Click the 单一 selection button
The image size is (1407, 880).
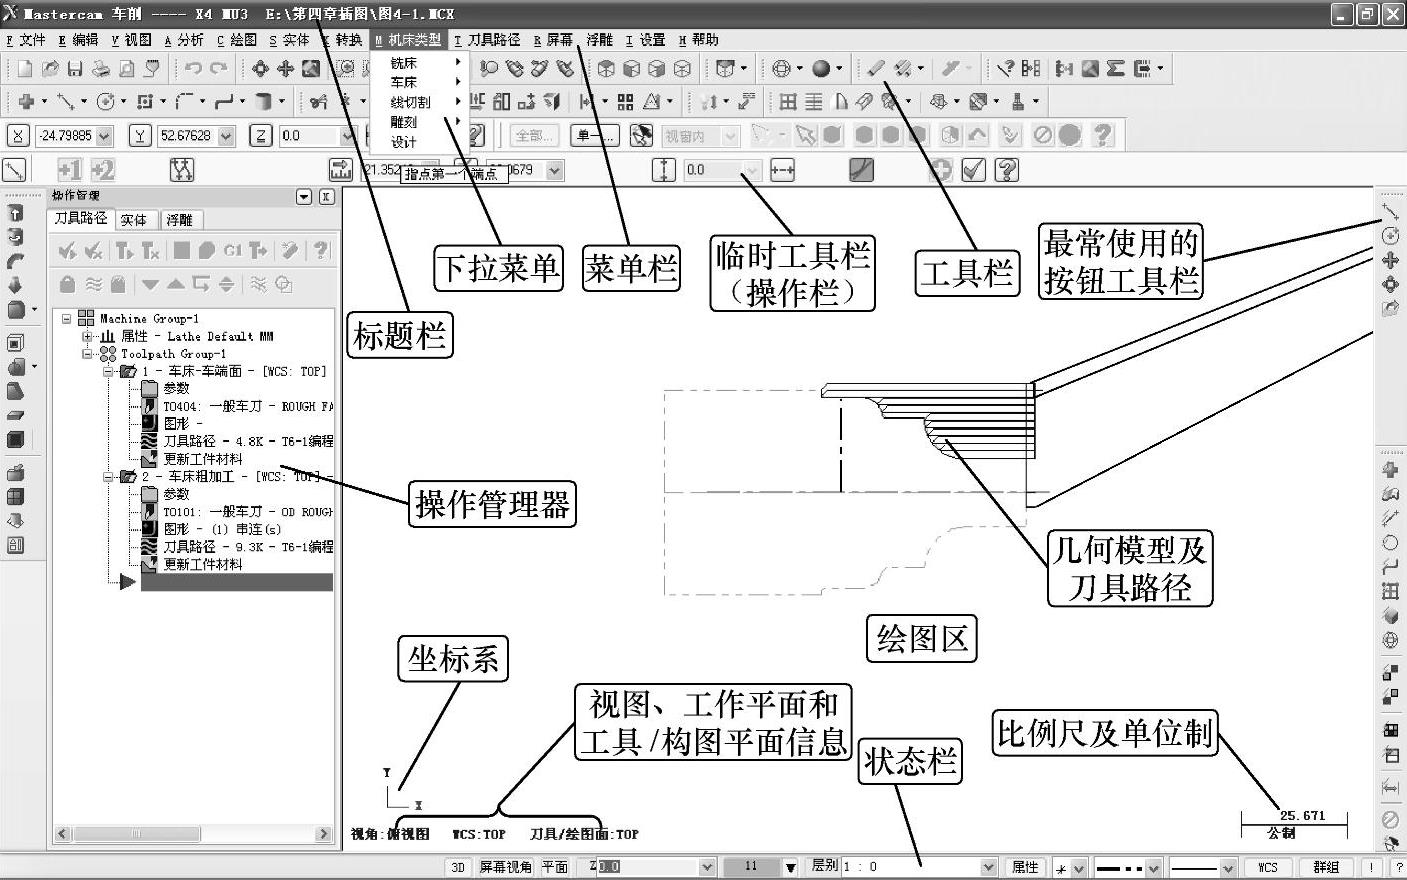coord(594,135)
